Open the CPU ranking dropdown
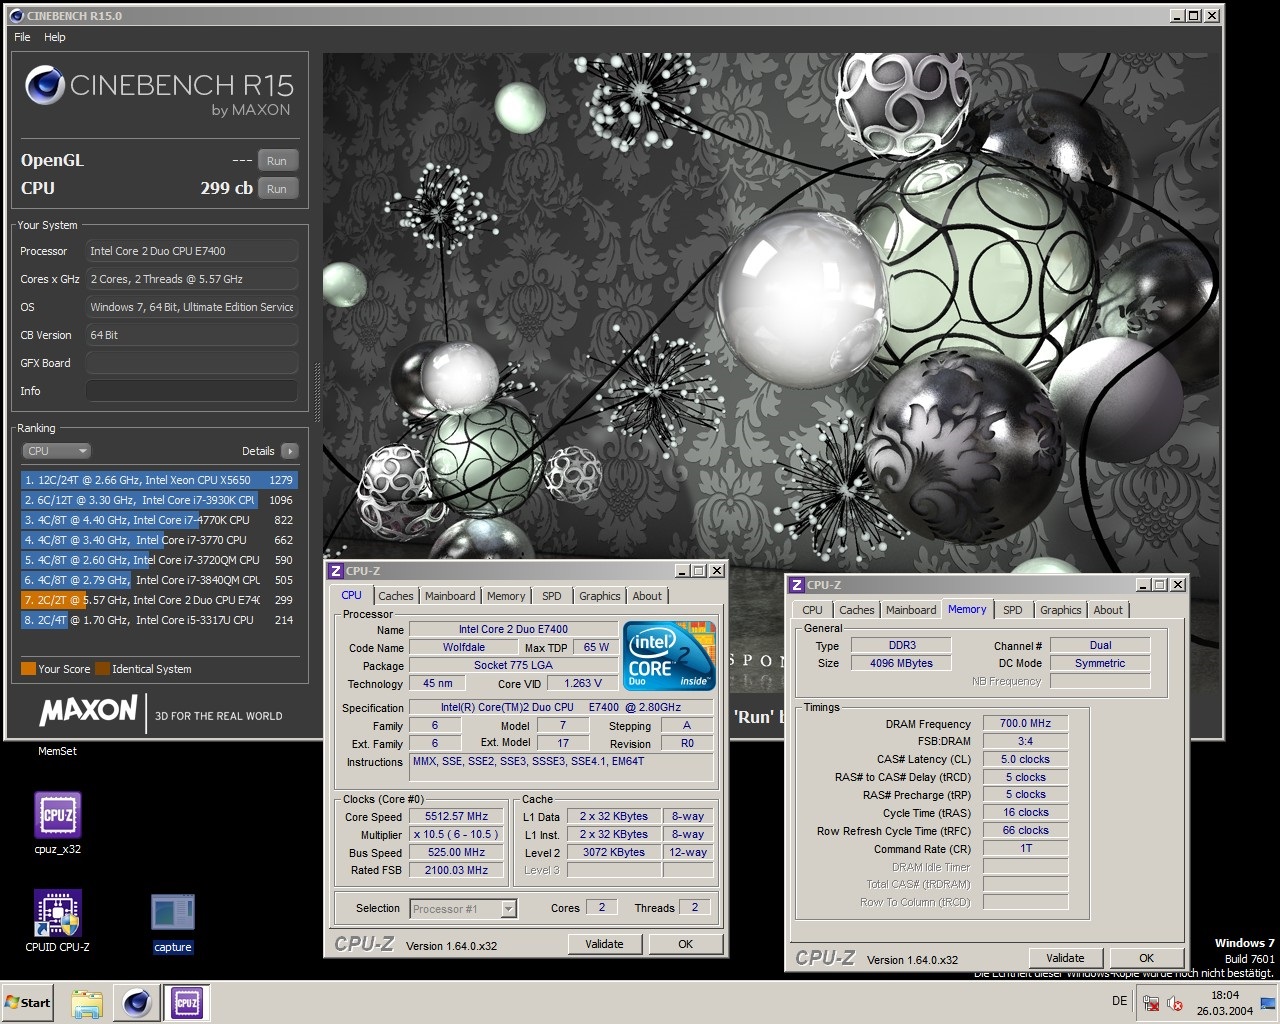The image size is (1280, 1024). (57, 451)
